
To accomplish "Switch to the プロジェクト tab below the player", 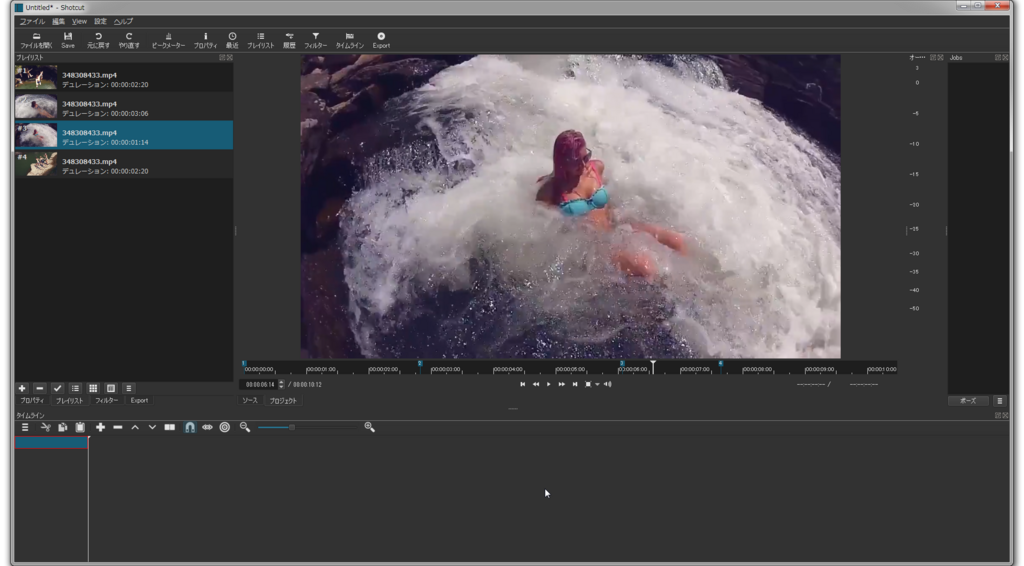I will coord(283,401).
